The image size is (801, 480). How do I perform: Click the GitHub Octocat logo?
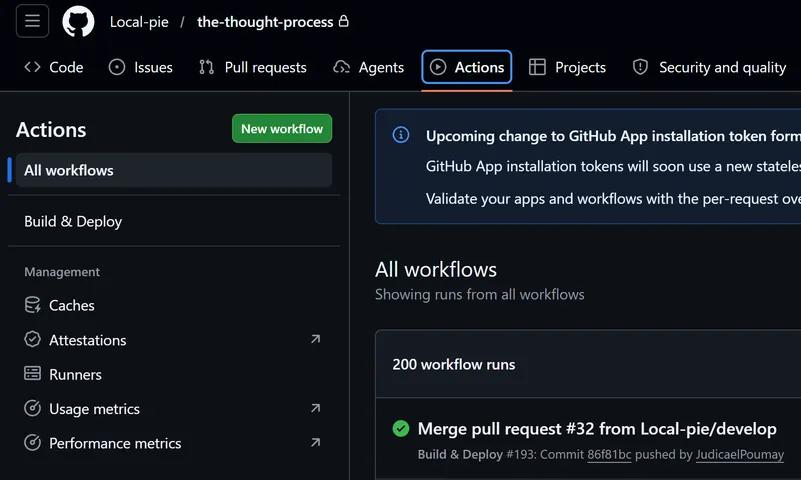pyautogui.click(x=78, y=21)
